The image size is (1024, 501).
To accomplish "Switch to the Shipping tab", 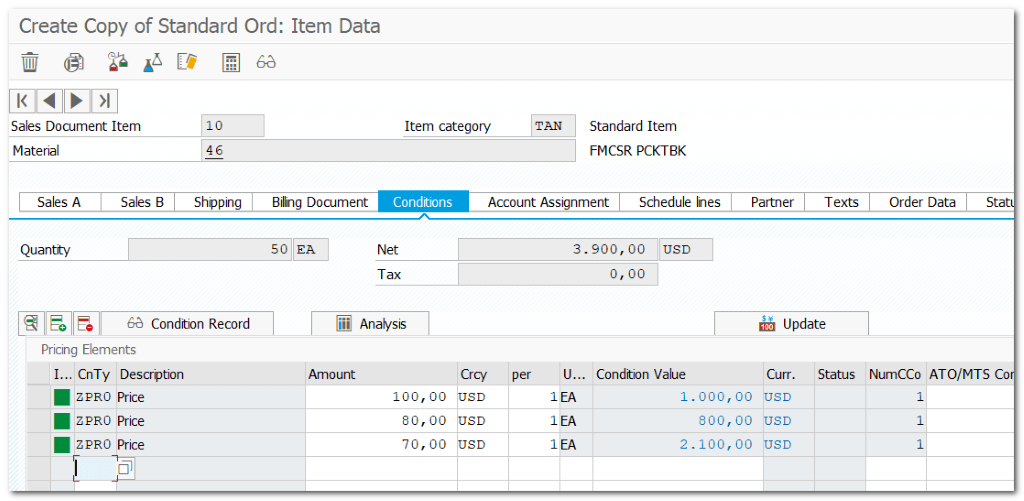I will (217, 202).
